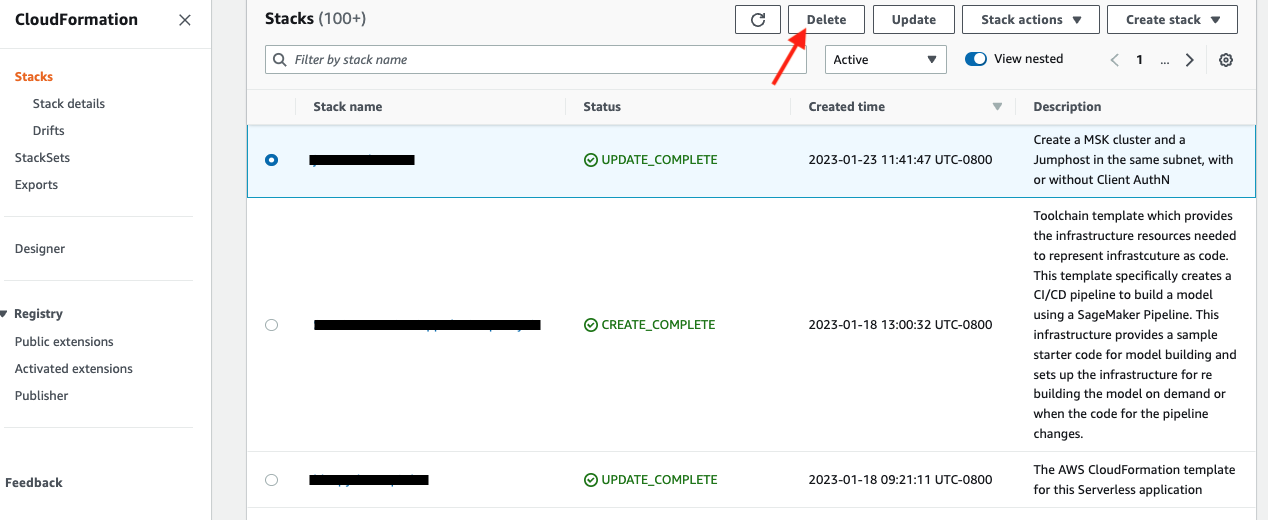This screenshot has width=1268, height=520.
Task: Click the refresh stacks icon button
Action: pos(757,20)
